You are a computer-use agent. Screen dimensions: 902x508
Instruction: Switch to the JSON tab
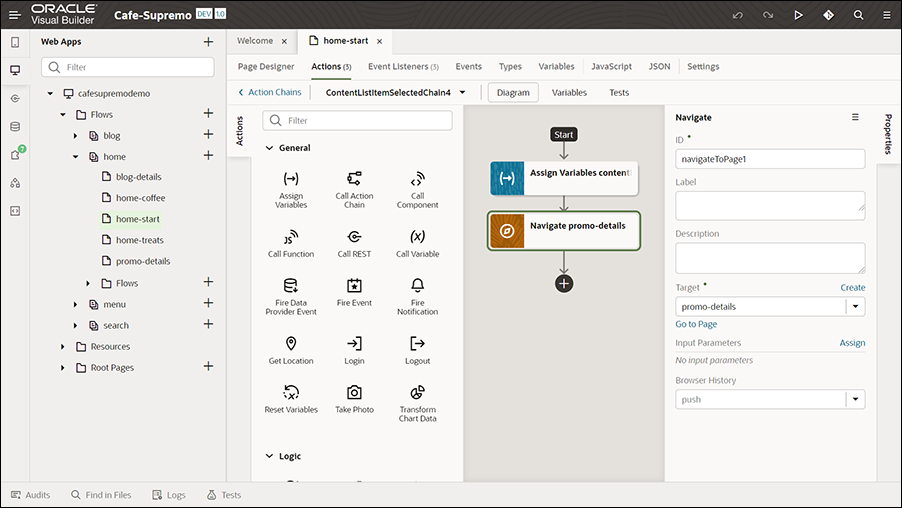659,67
